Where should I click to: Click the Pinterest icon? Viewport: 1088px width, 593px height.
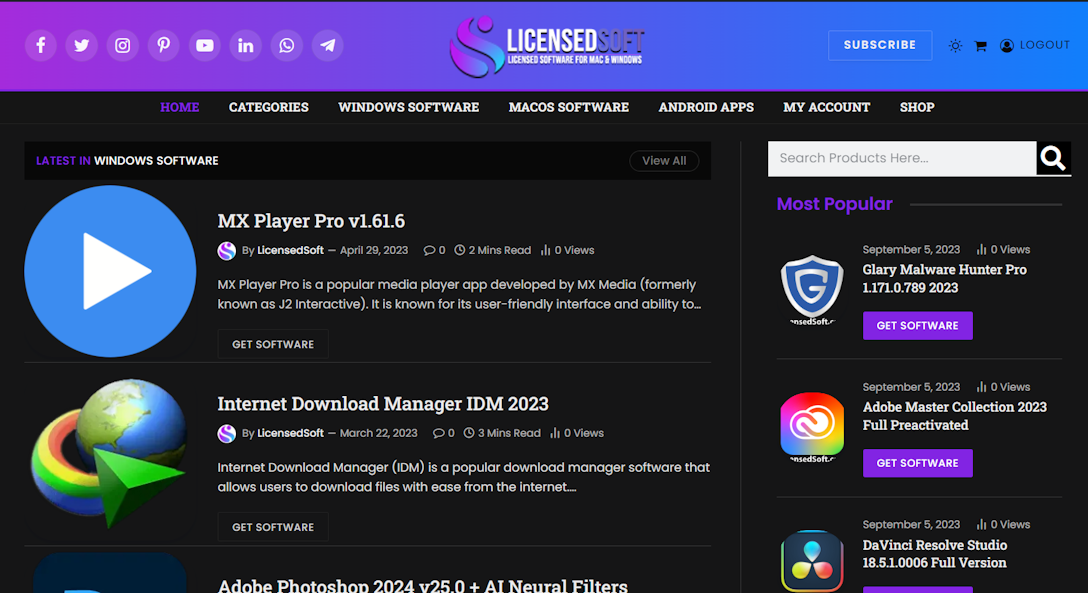coord(164,45)
